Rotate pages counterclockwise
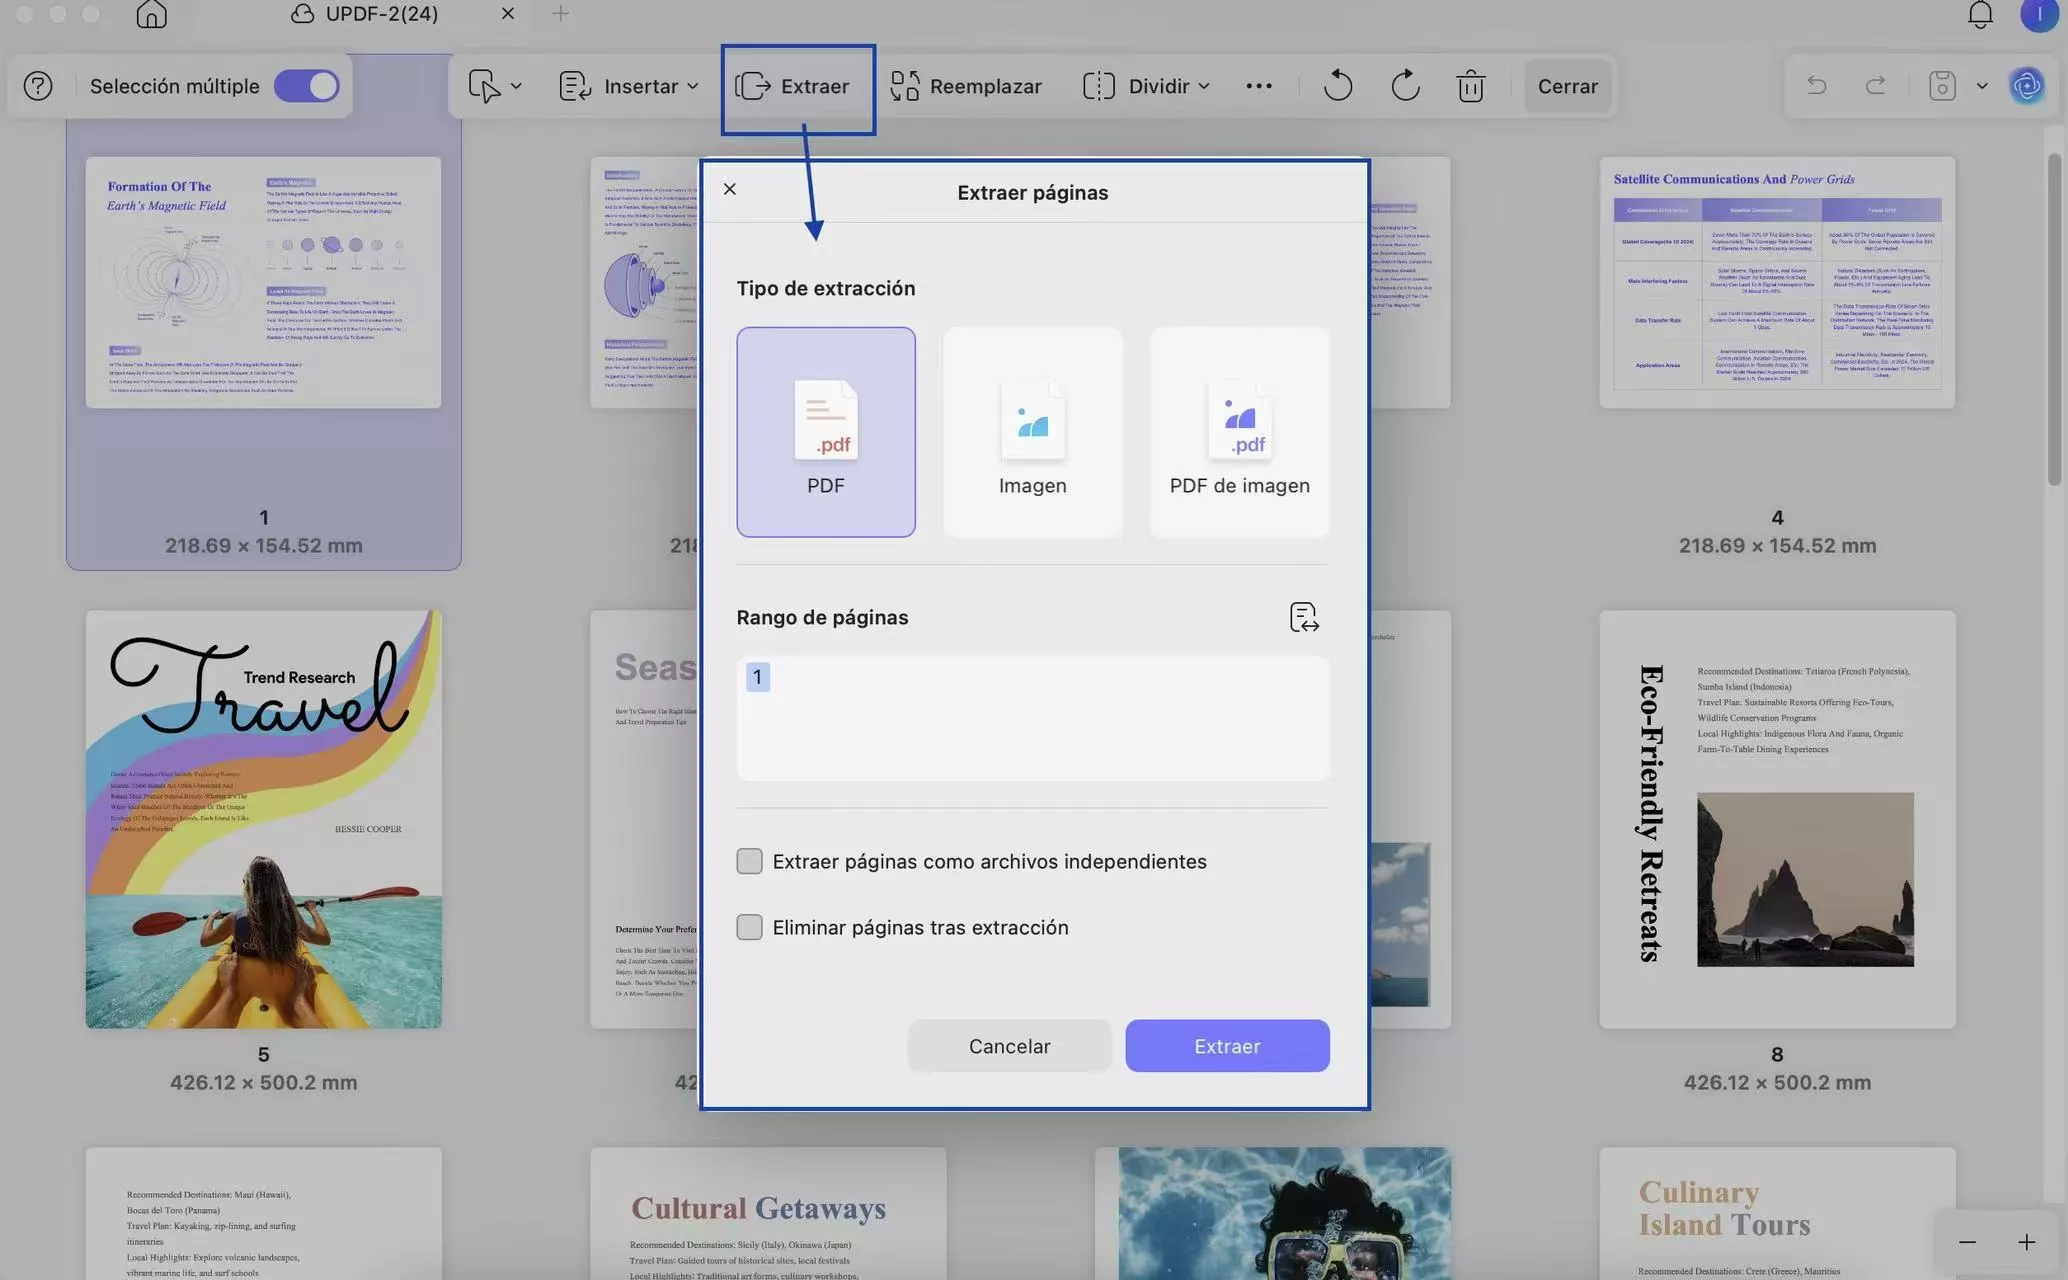The height and width of the screenshot is (1280, 2068). [1337, 86]
